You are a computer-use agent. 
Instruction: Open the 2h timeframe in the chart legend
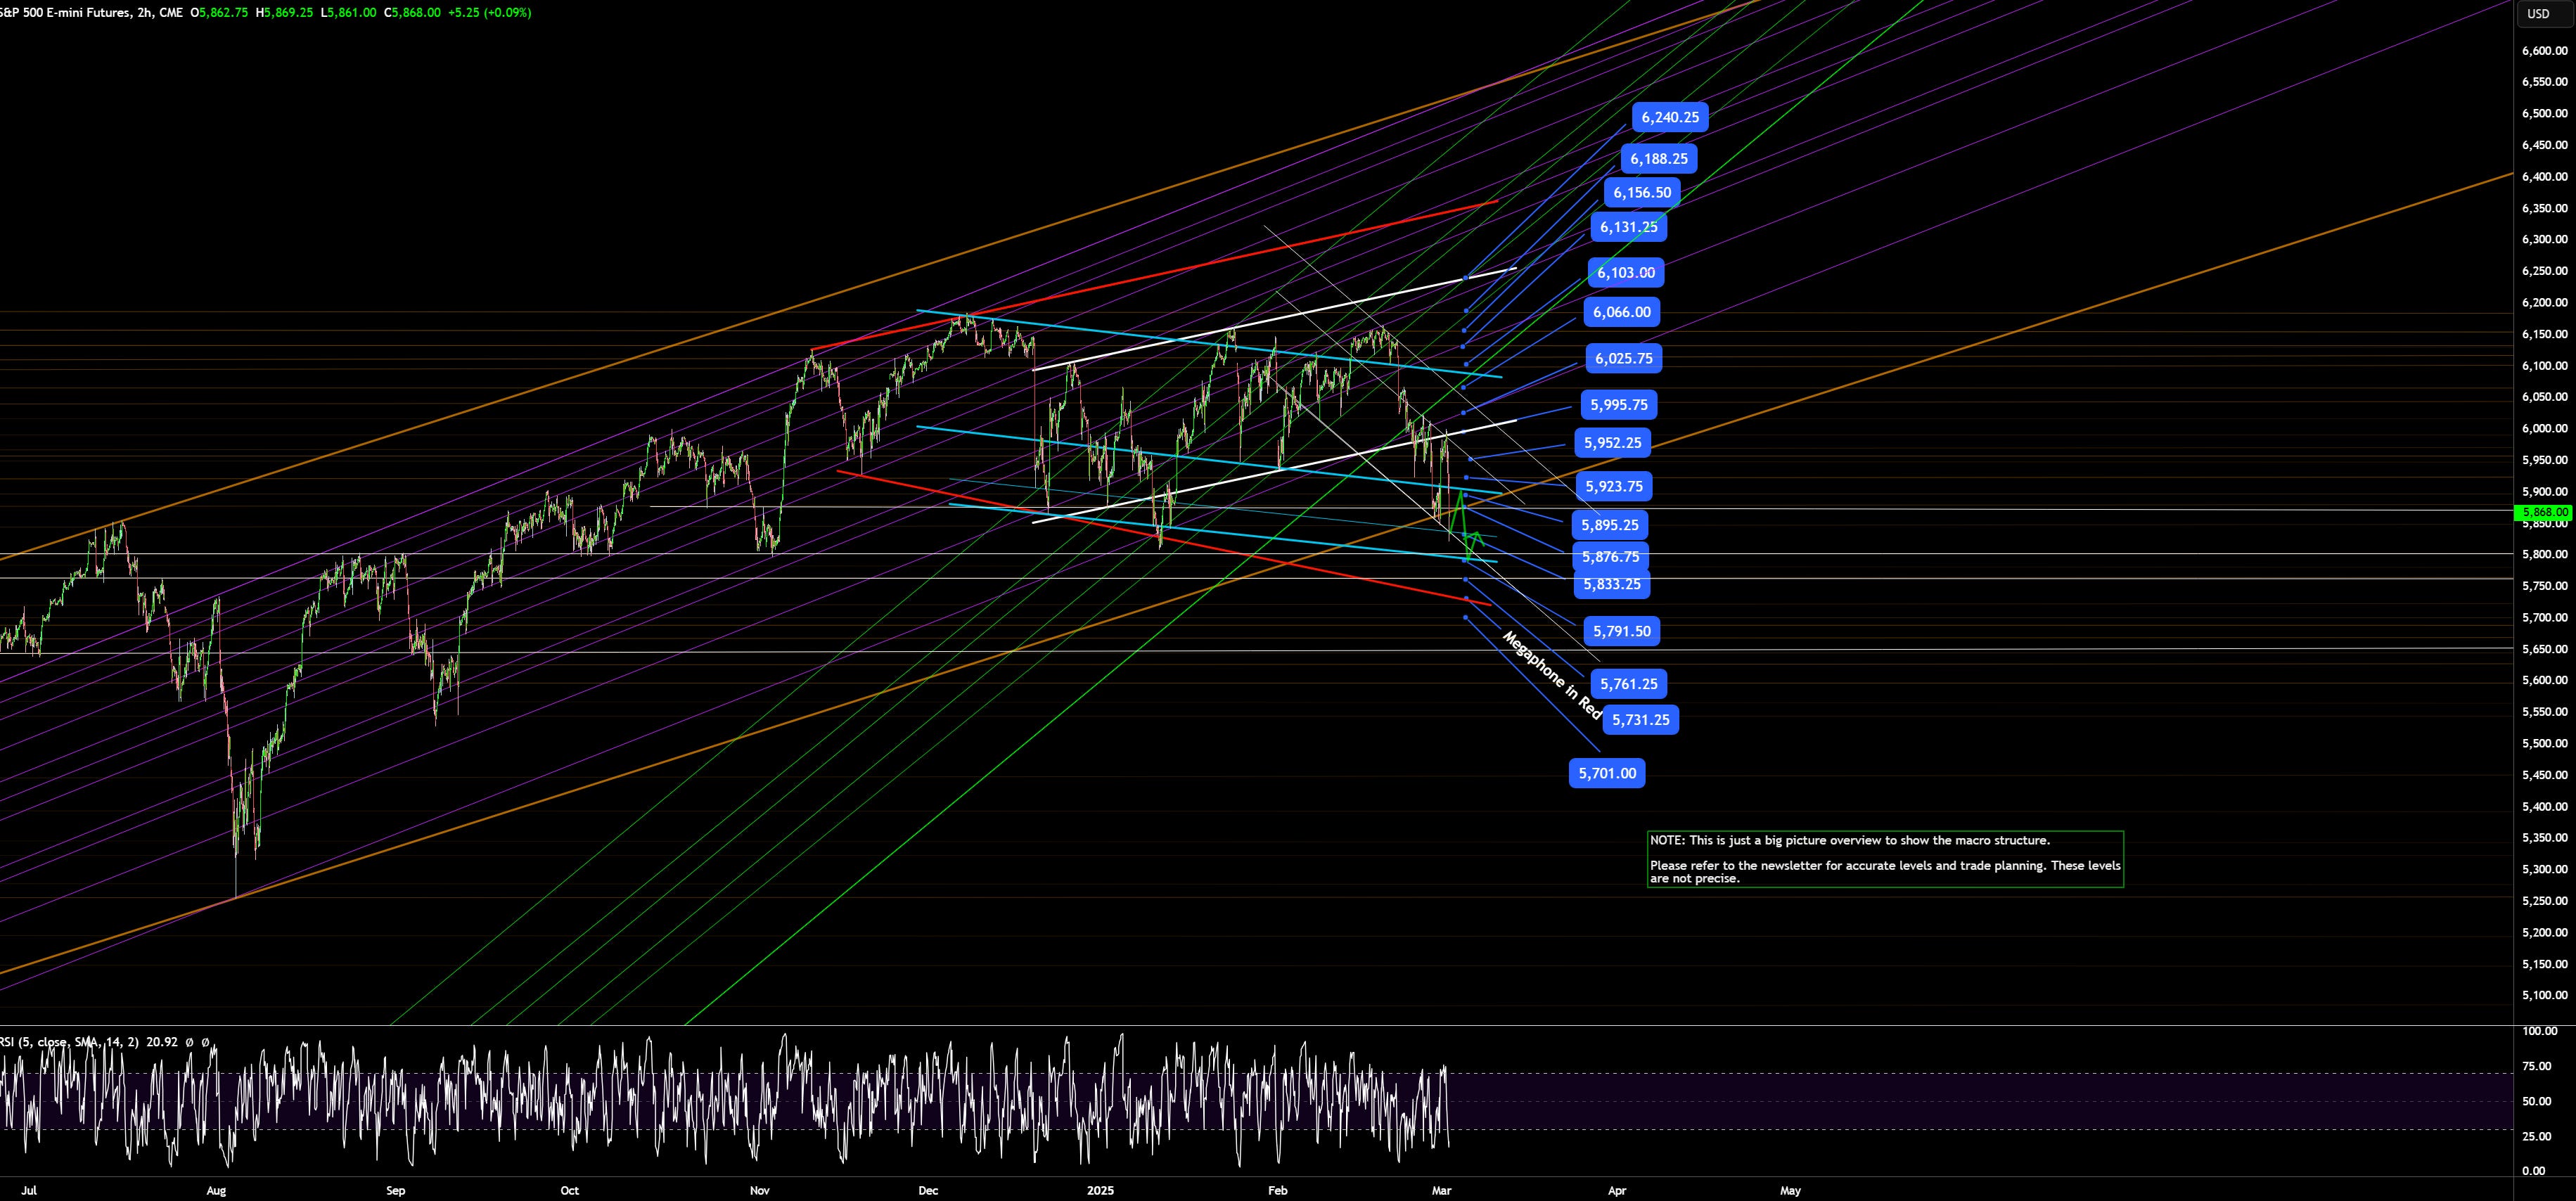click(145, 13)
